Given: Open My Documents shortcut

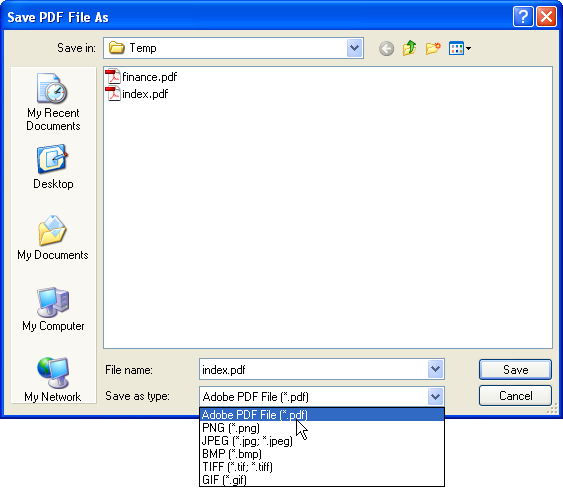Looking at the screenshot, I should tap(53, 238).
